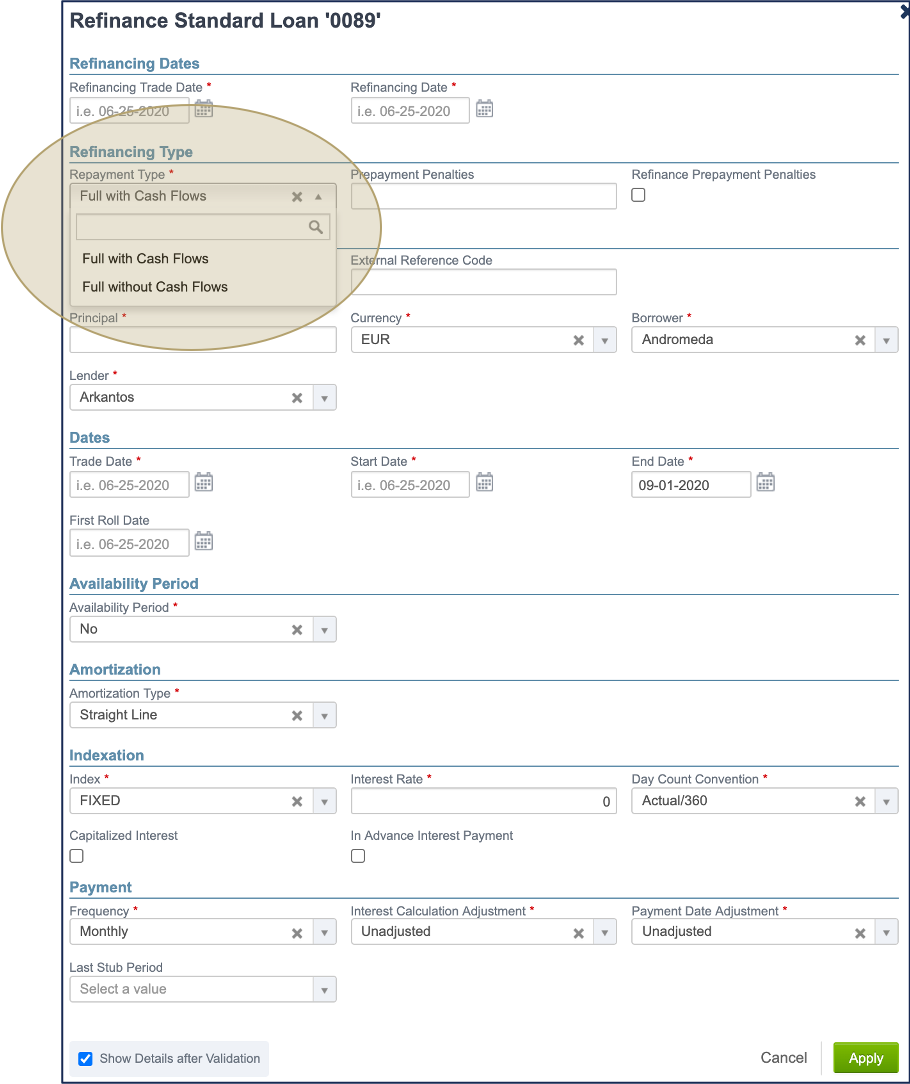Click the First Roll Date input
This screenshot has height=1084, width=910.
pyautogui.click(x=129, y=543)
